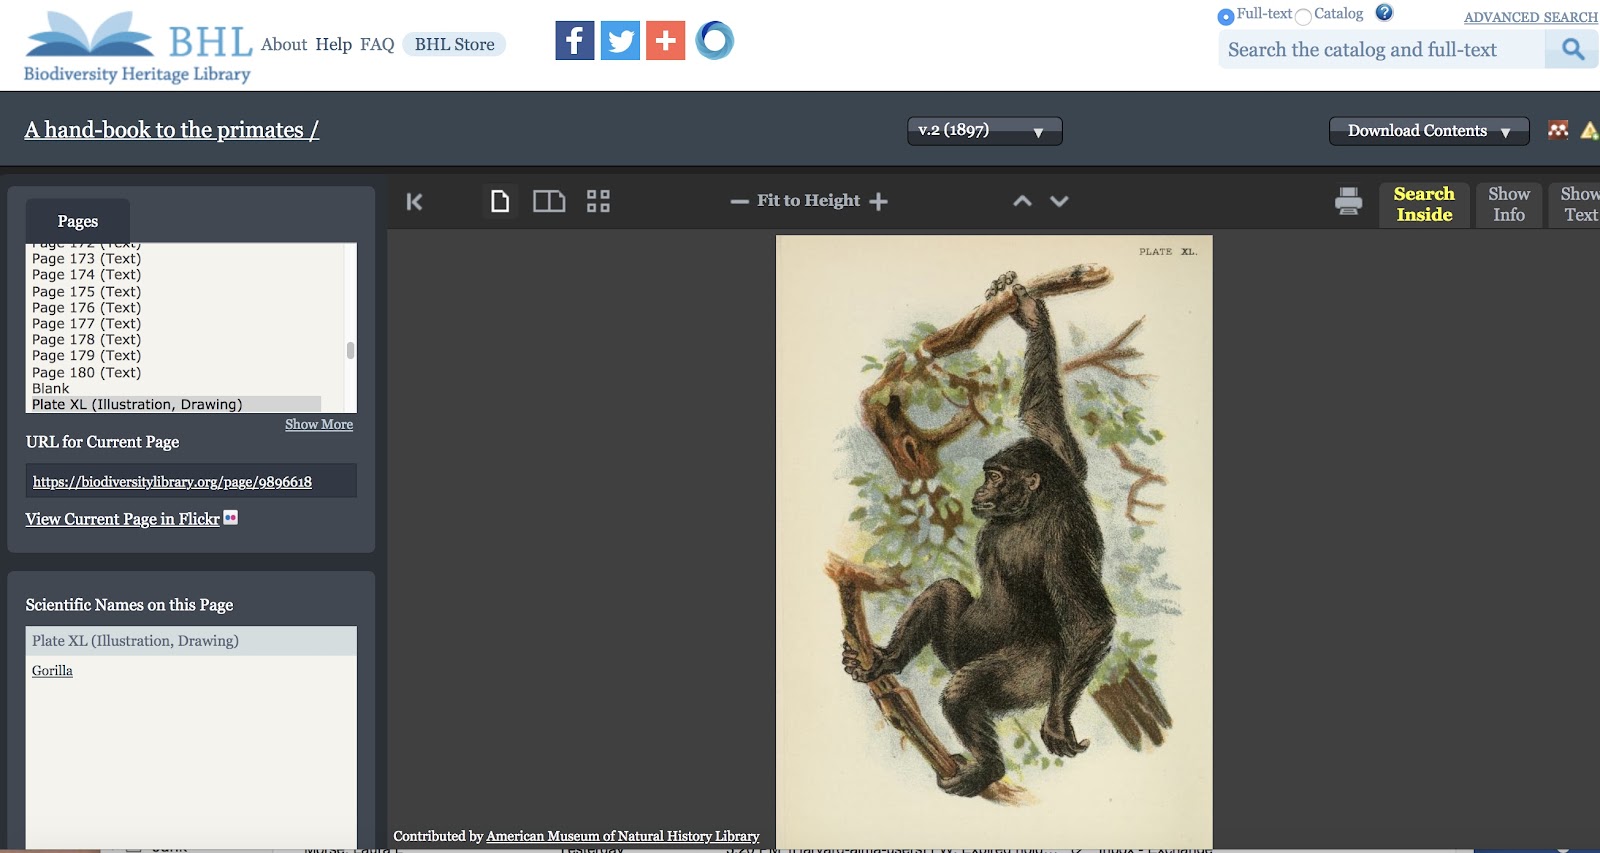Viewport: 1600px width, 853px height.
Task: Open the Mendeley icon in title bar
Action: [x=1558, y=130]
